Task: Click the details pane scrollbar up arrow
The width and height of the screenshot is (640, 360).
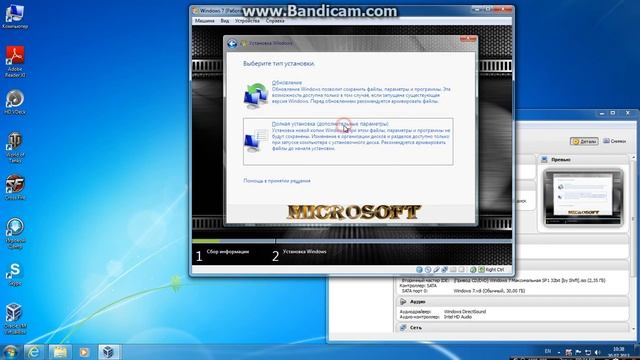Action: point(633,158)
